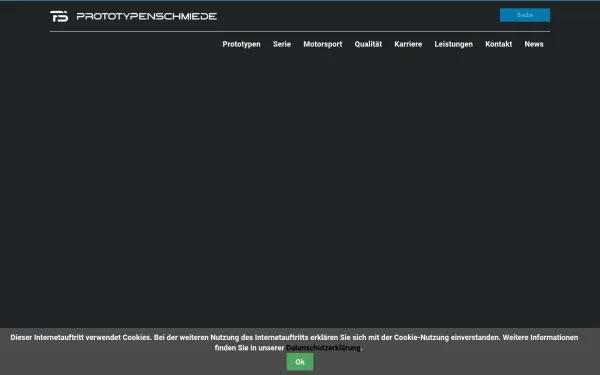The width and height of the screenshot is (600, 375).
Task: Go to the Serie menu item
Action: 282,44
